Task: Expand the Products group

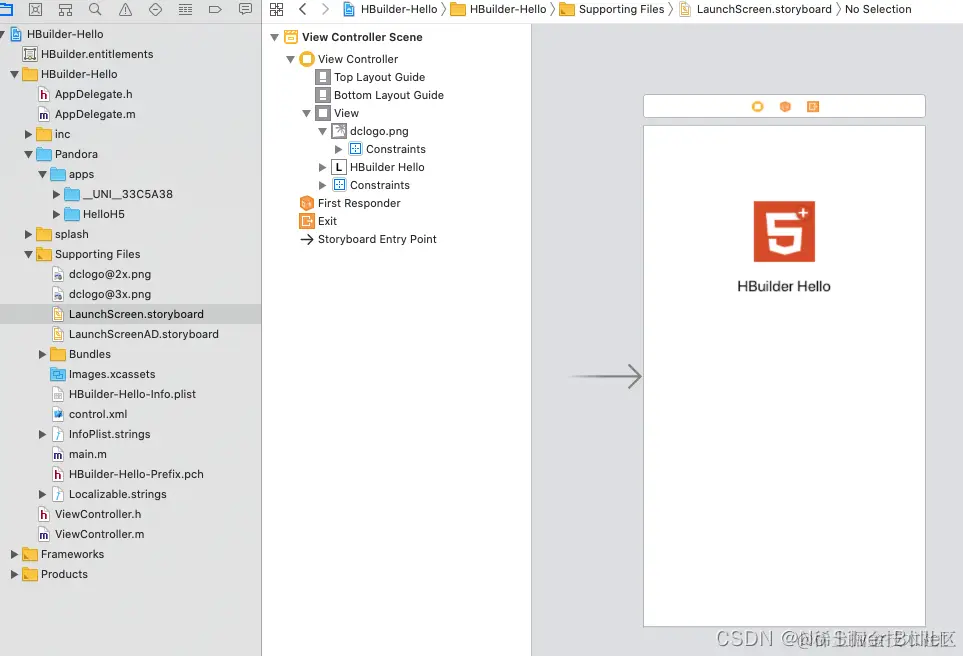Action: (14, 574)
